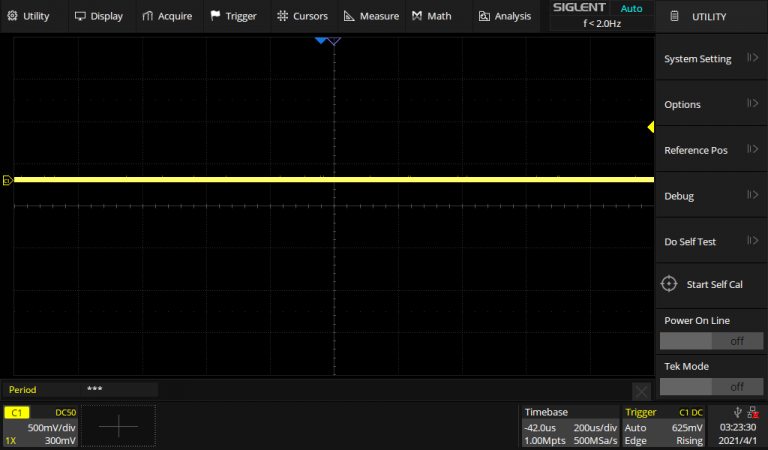
Task: Expand the Reference Pos submenu
Action: click(711, 150)
